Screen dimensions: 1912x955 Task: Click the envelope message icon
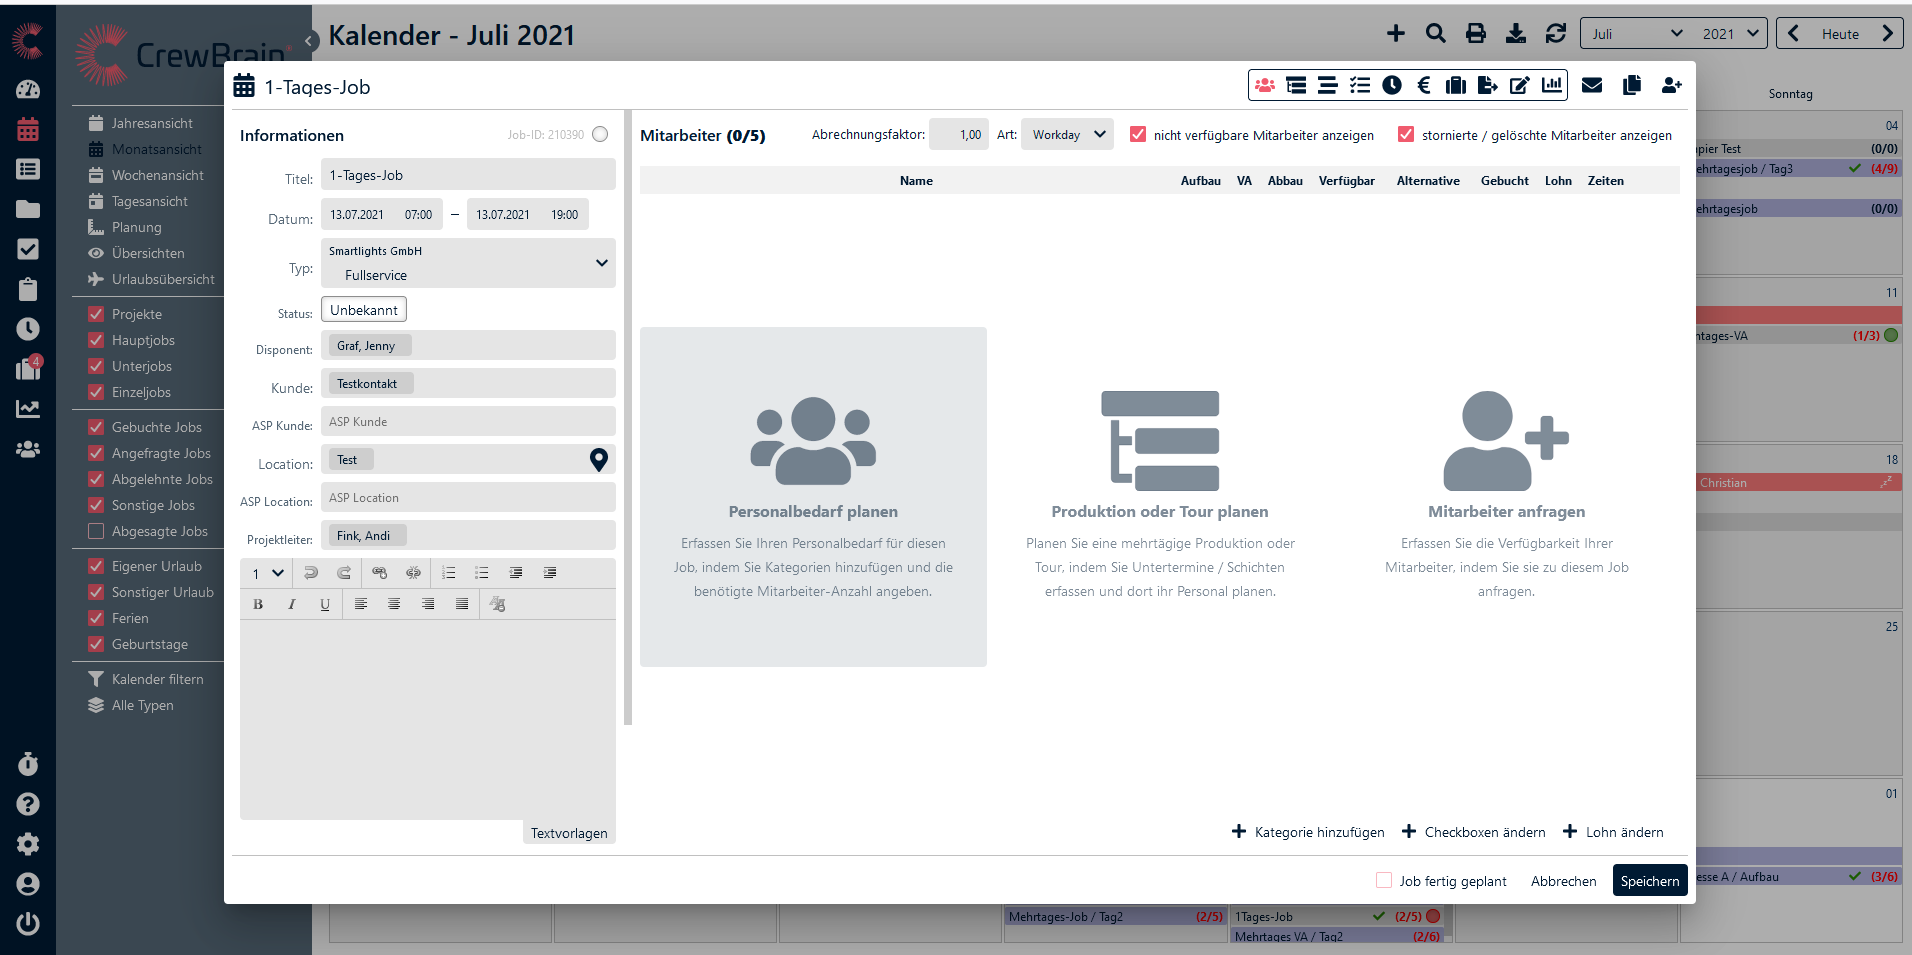click(1592, 86)
